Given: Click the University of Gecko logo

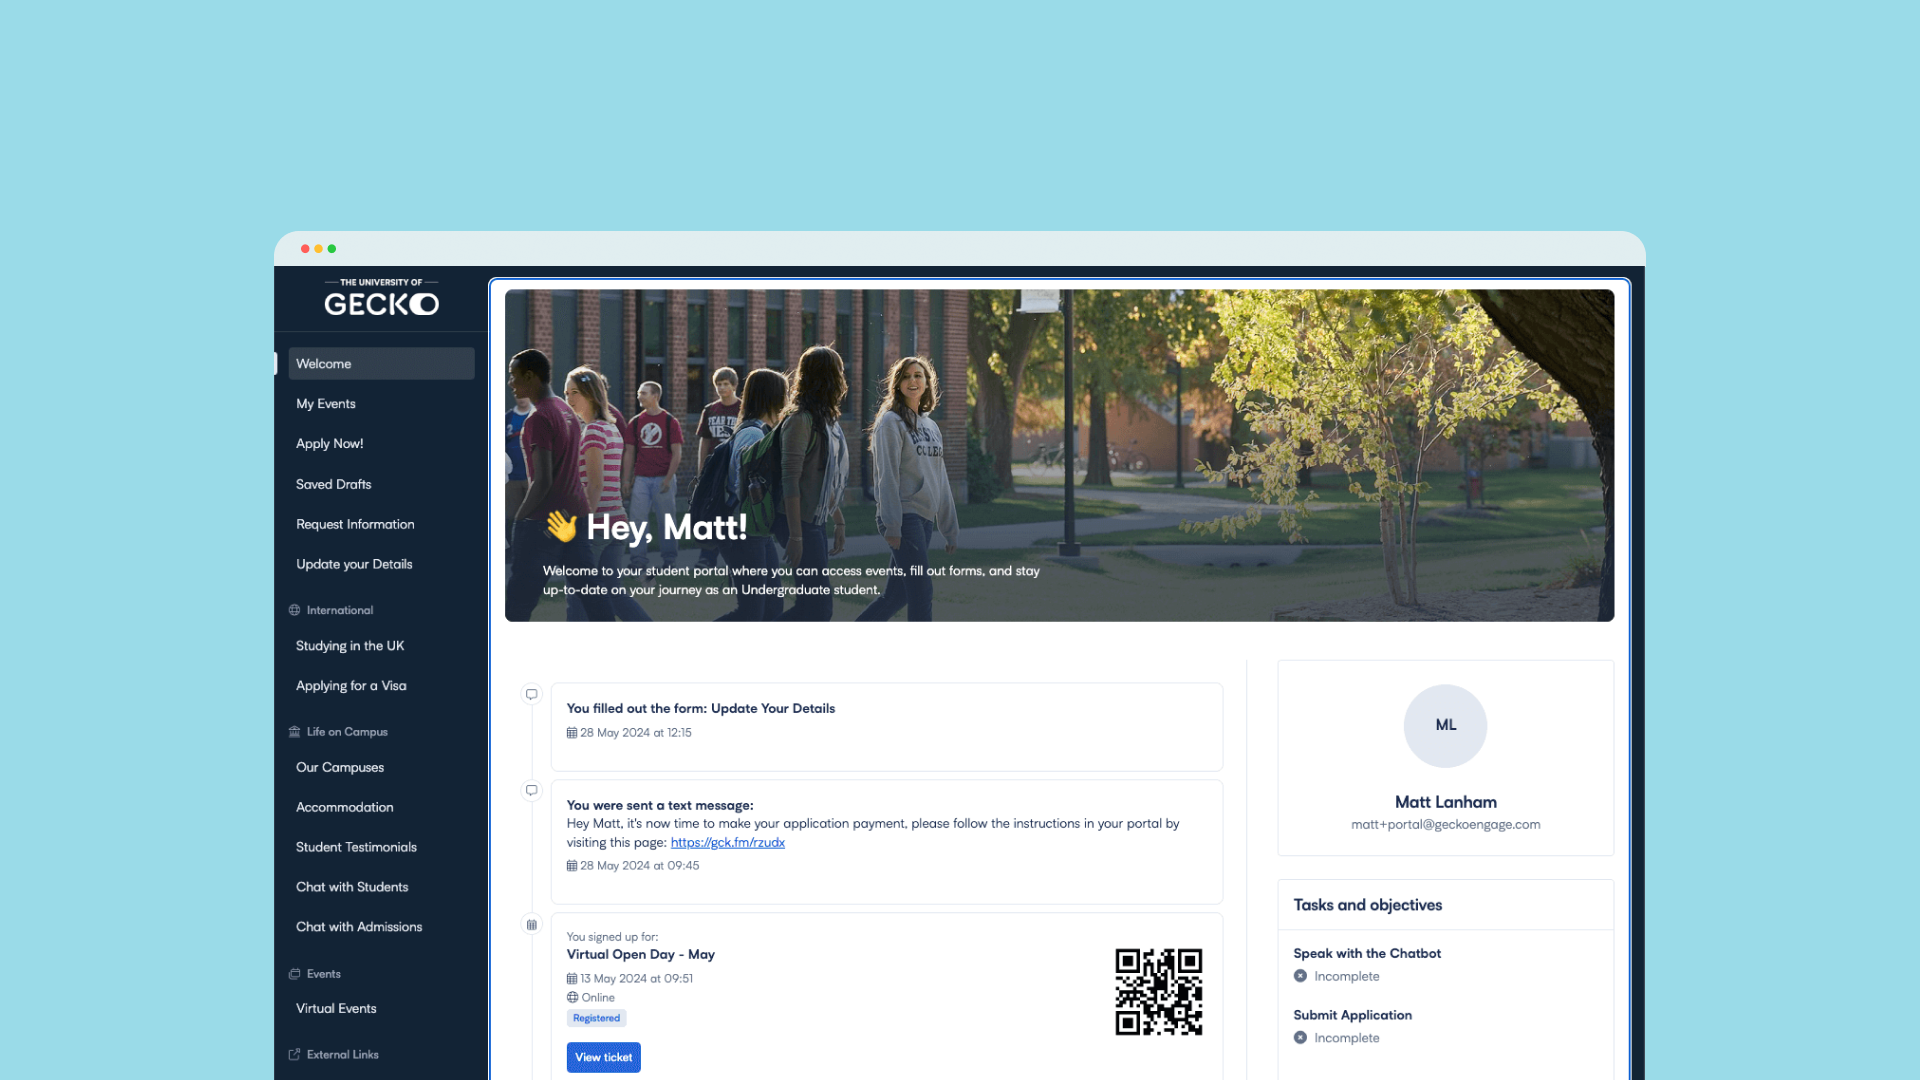Looking at the screenshot, I should point(380,298).
